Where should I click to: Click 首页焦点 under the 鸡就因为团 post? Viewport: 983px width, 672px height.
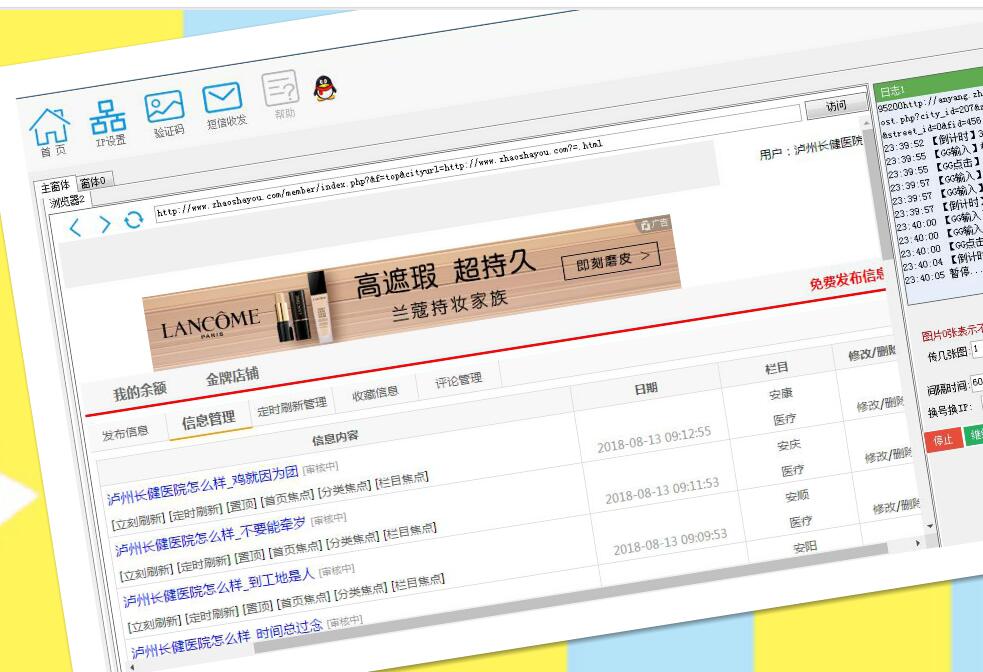[286, 498]
